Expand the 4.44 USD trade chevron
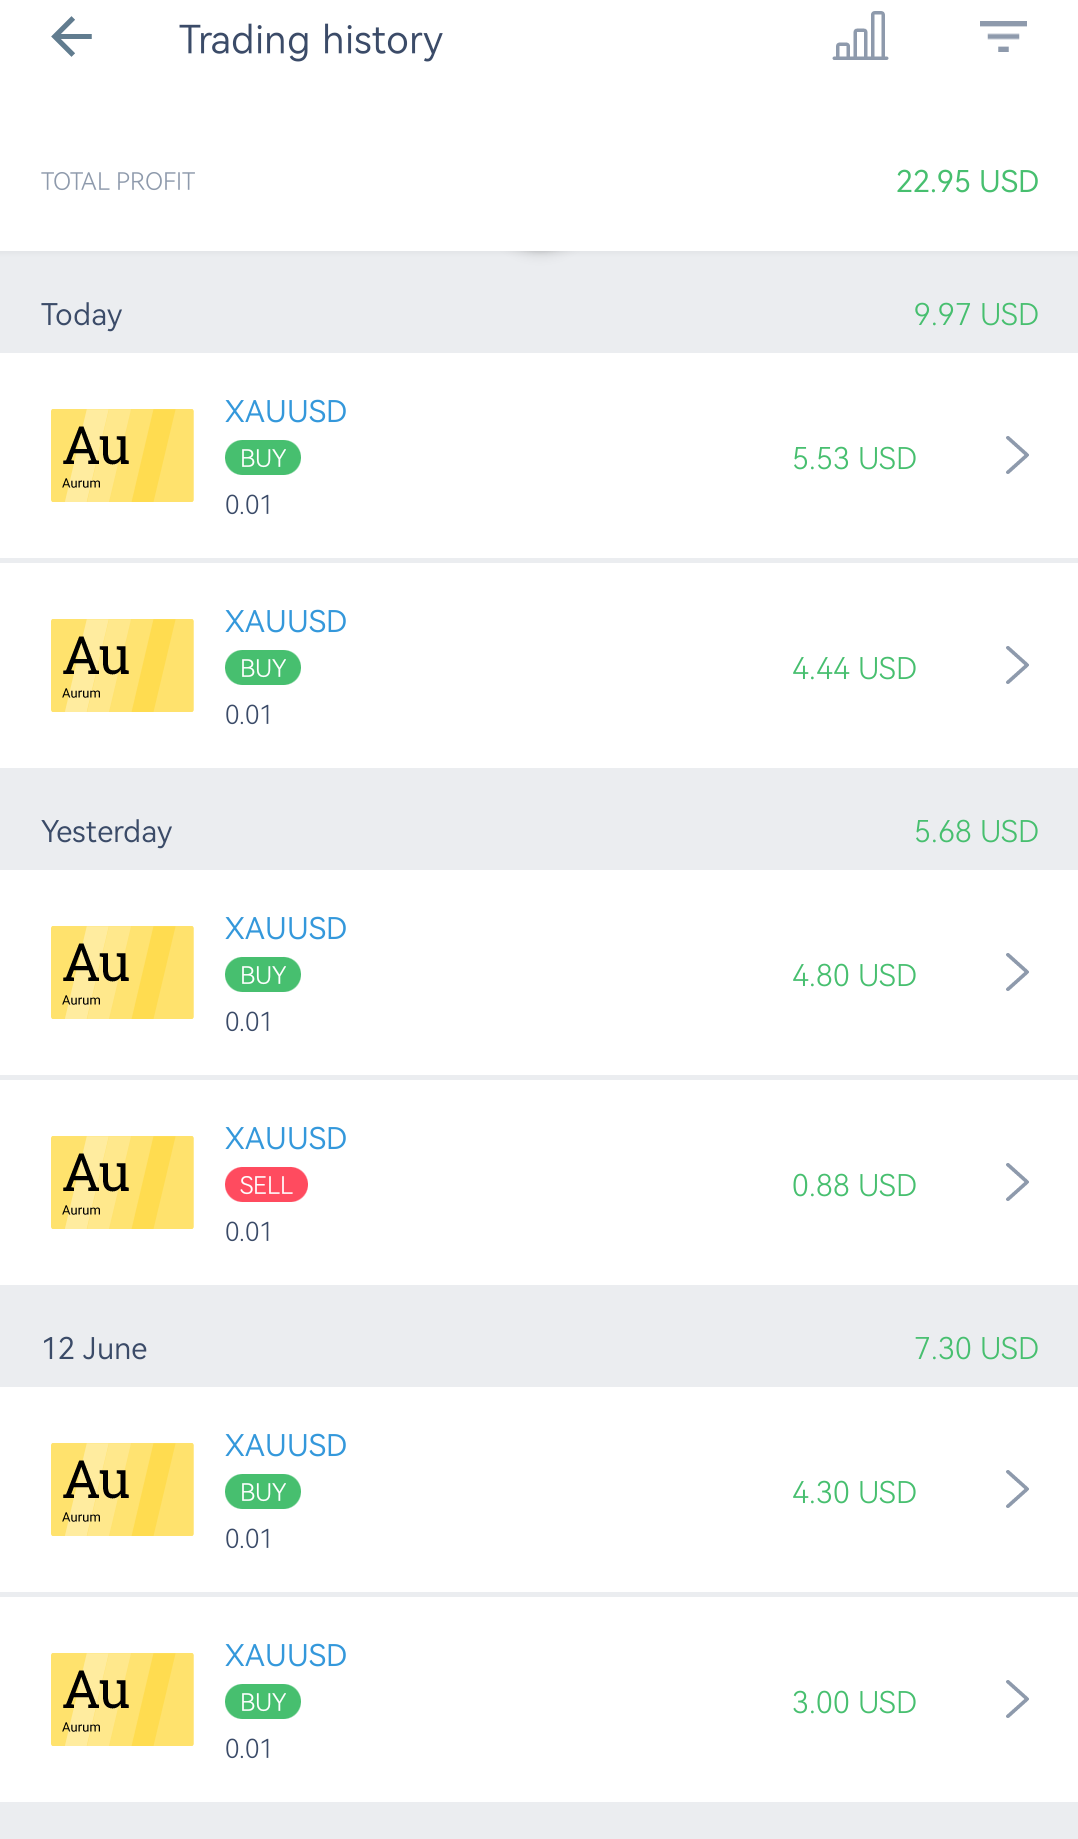1078x1839 pixels. point(1017,665)
